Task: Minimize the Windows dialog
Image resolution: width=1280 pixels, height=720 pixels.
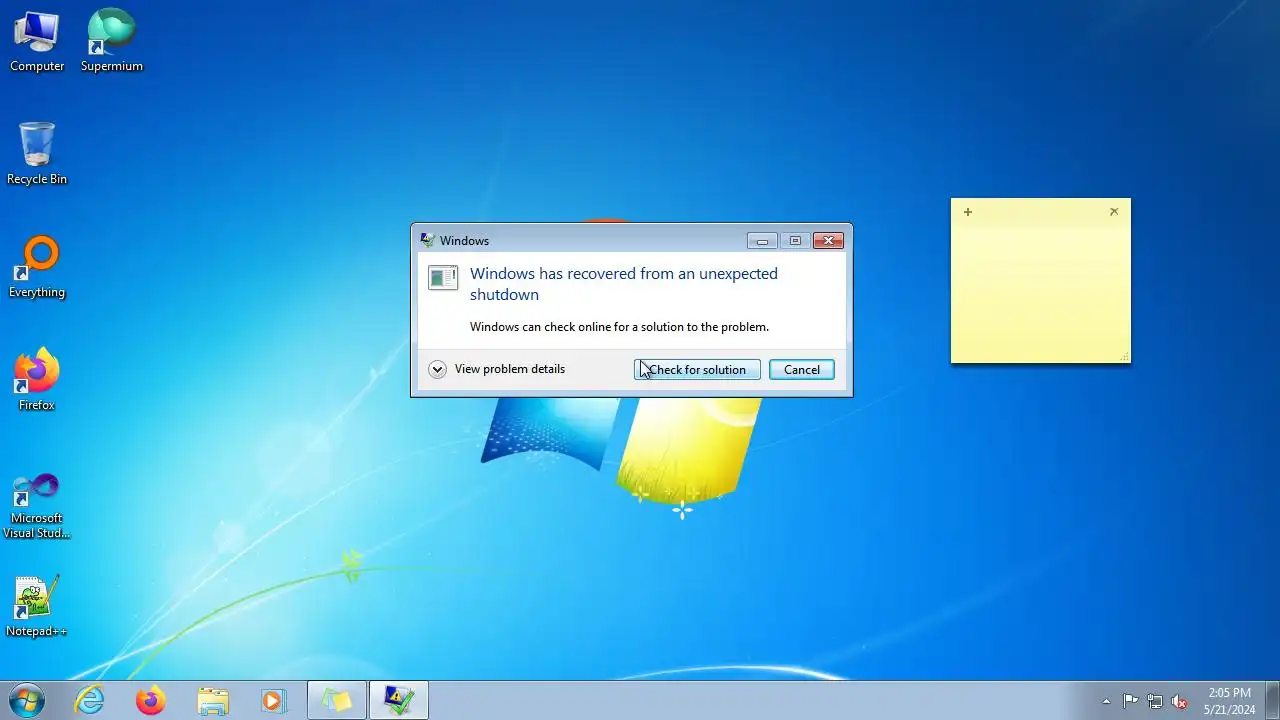Action: point(762,241)
